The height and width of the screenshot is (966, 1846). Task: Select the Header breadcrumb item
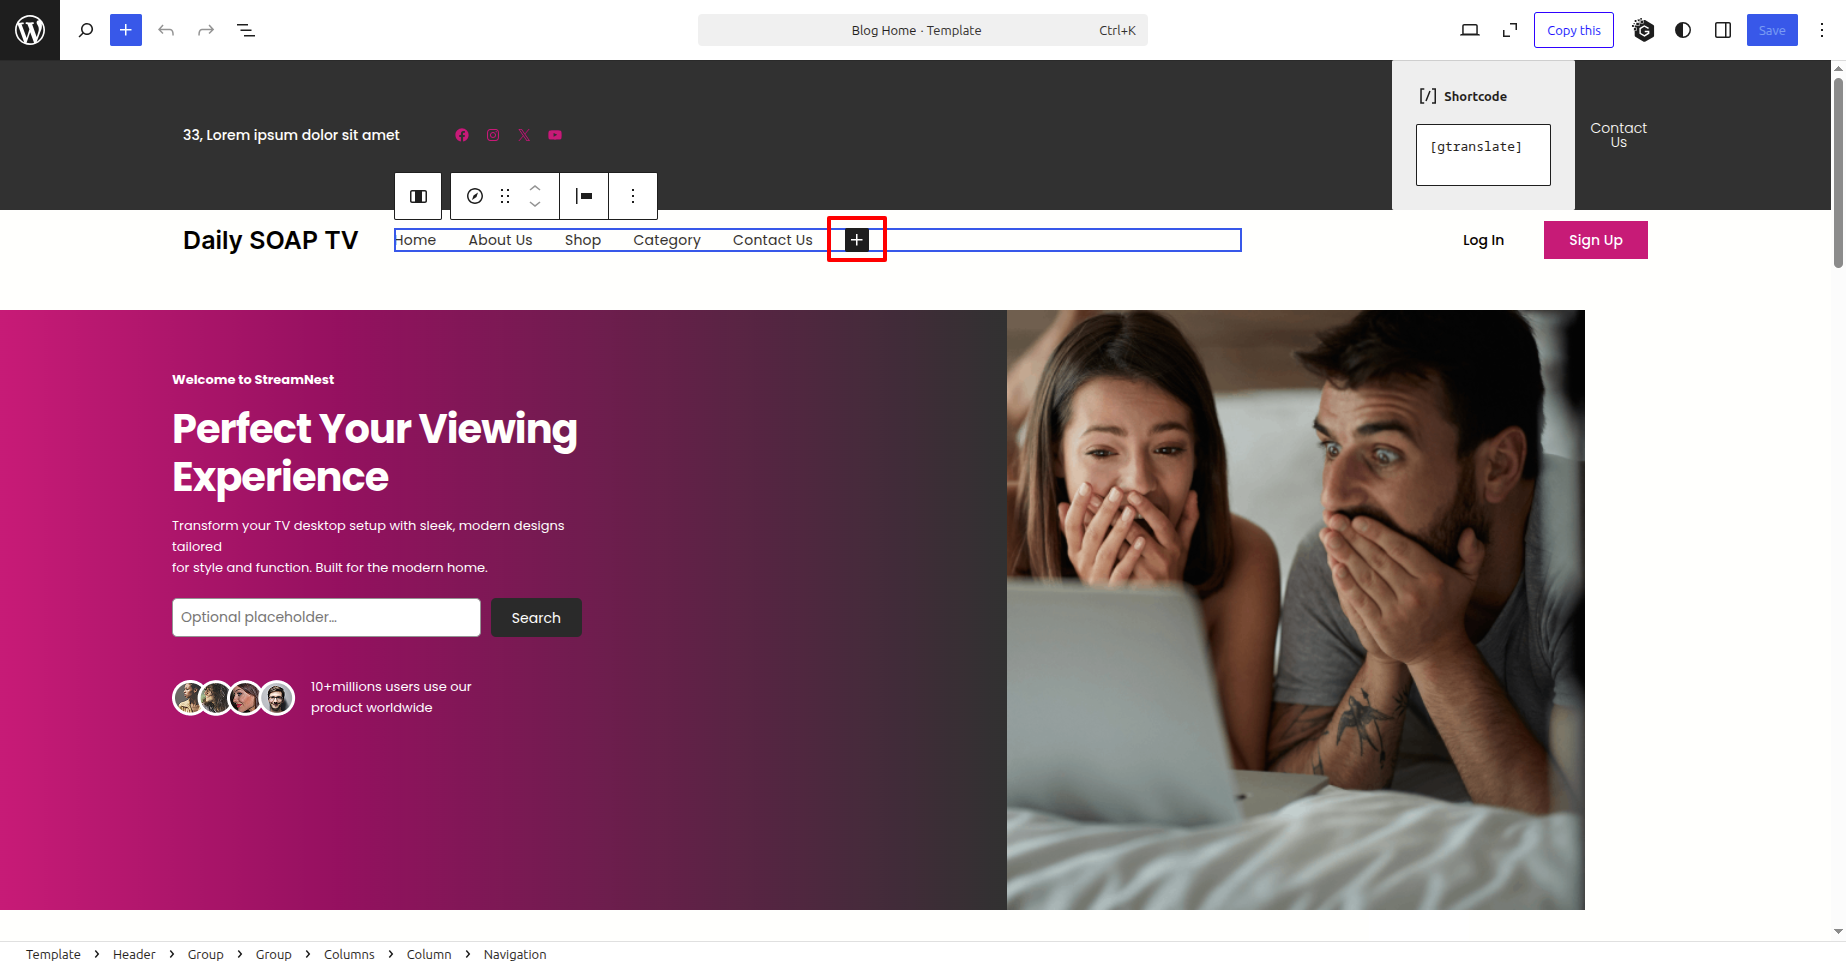(x=134, y=954)
